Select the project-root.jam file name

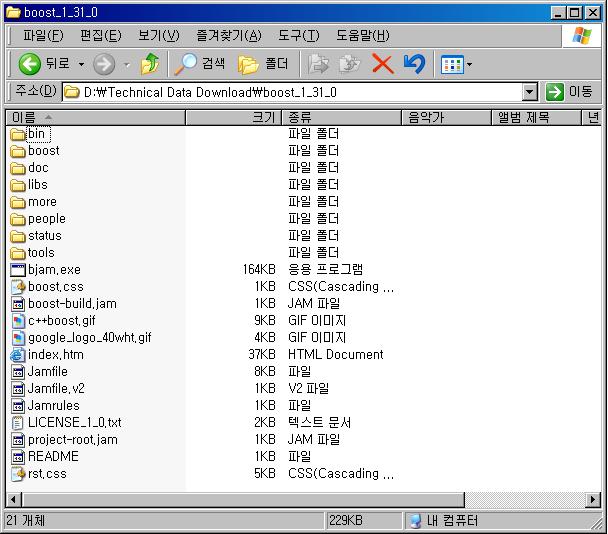coord(73,440)
